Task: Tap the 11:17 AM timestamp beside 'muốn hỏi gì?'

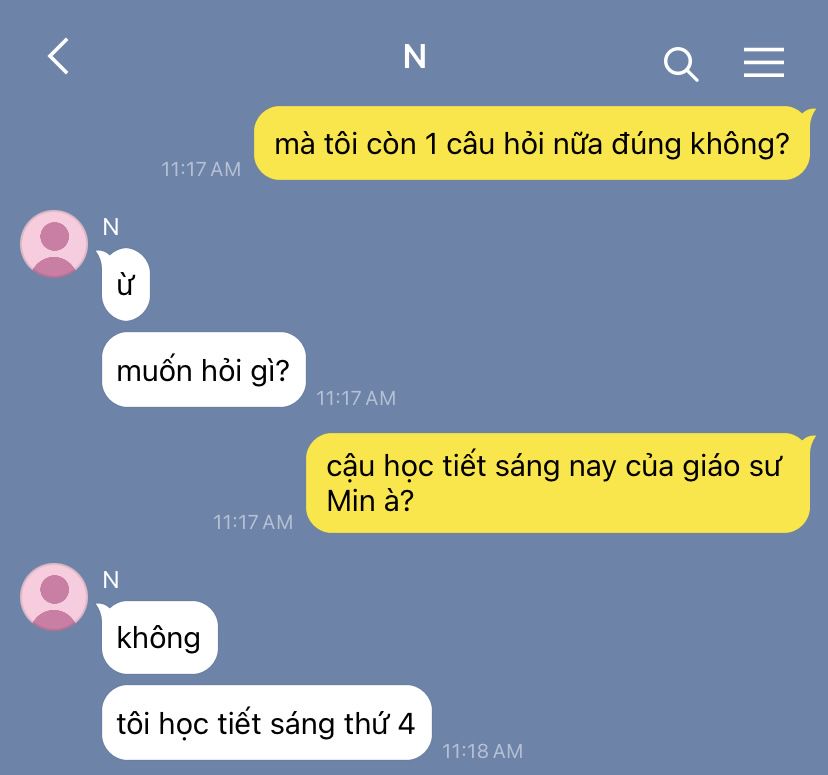Action: point(356,398)
